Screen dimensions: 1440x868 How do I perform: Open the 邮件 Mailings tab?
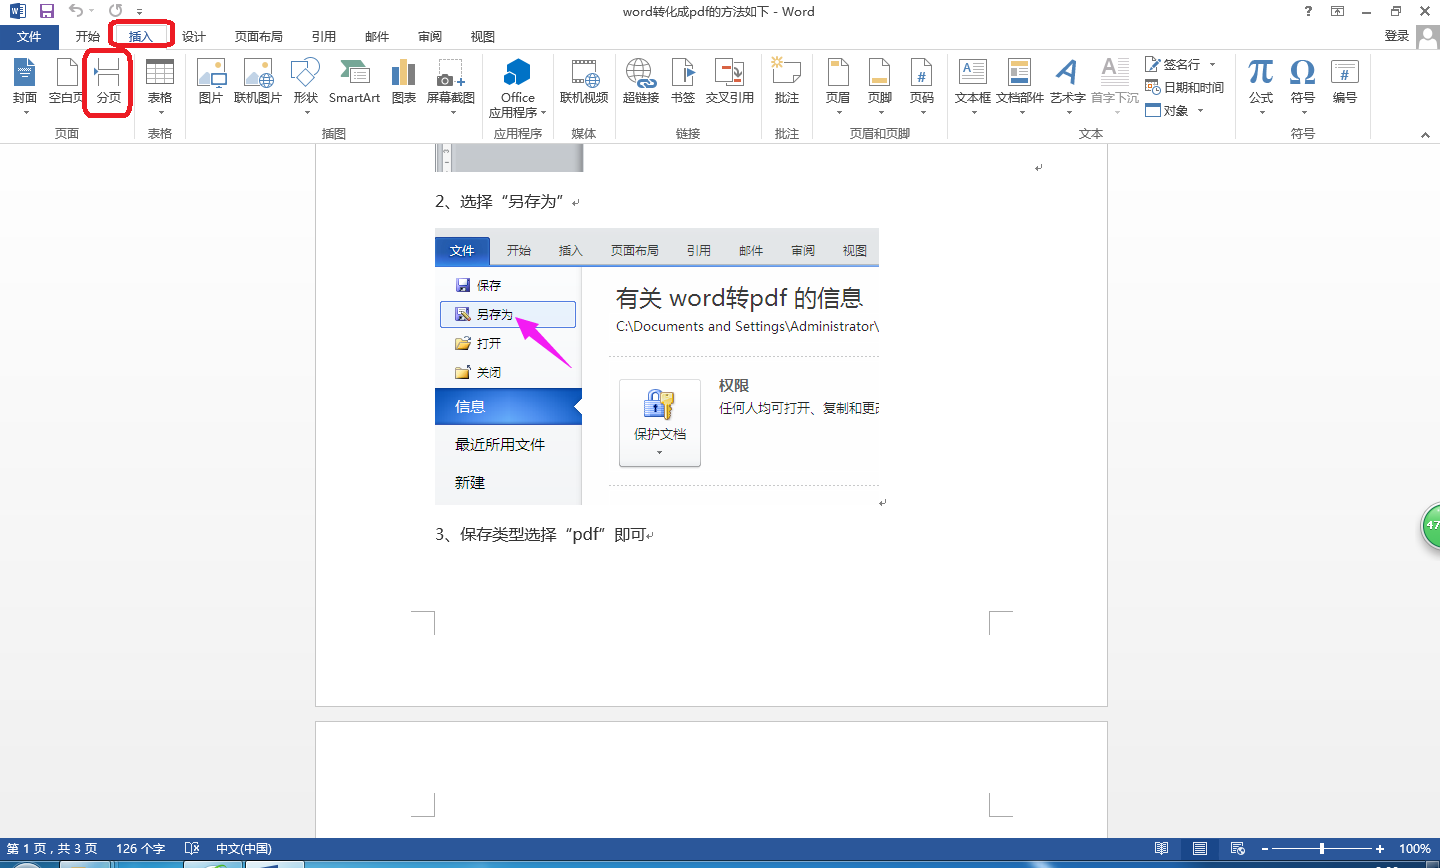377,37
